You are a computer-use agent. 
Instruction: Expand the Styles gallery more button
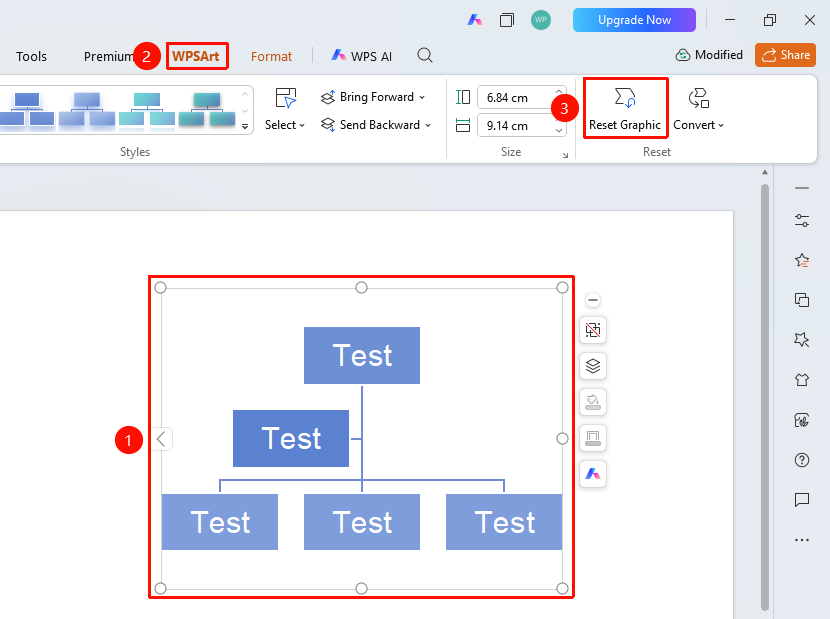[245, 127]
